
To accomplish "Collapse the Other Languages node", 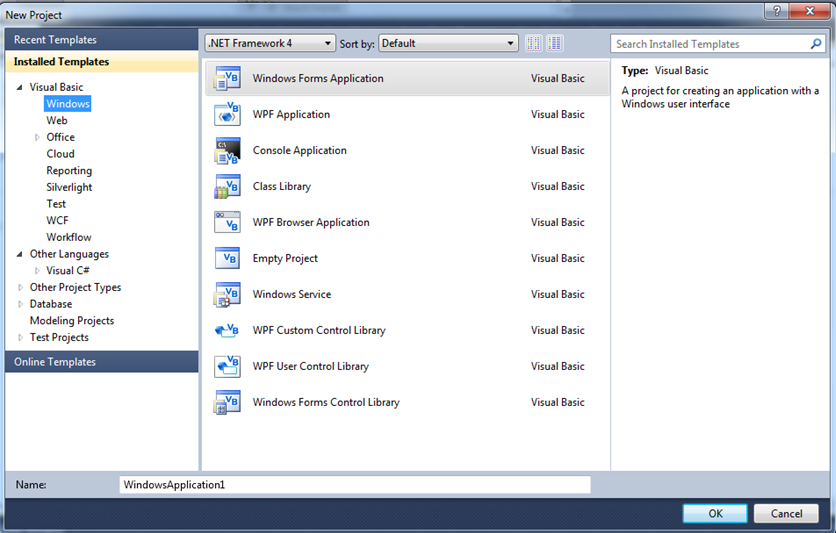I will tap(20, 254).
